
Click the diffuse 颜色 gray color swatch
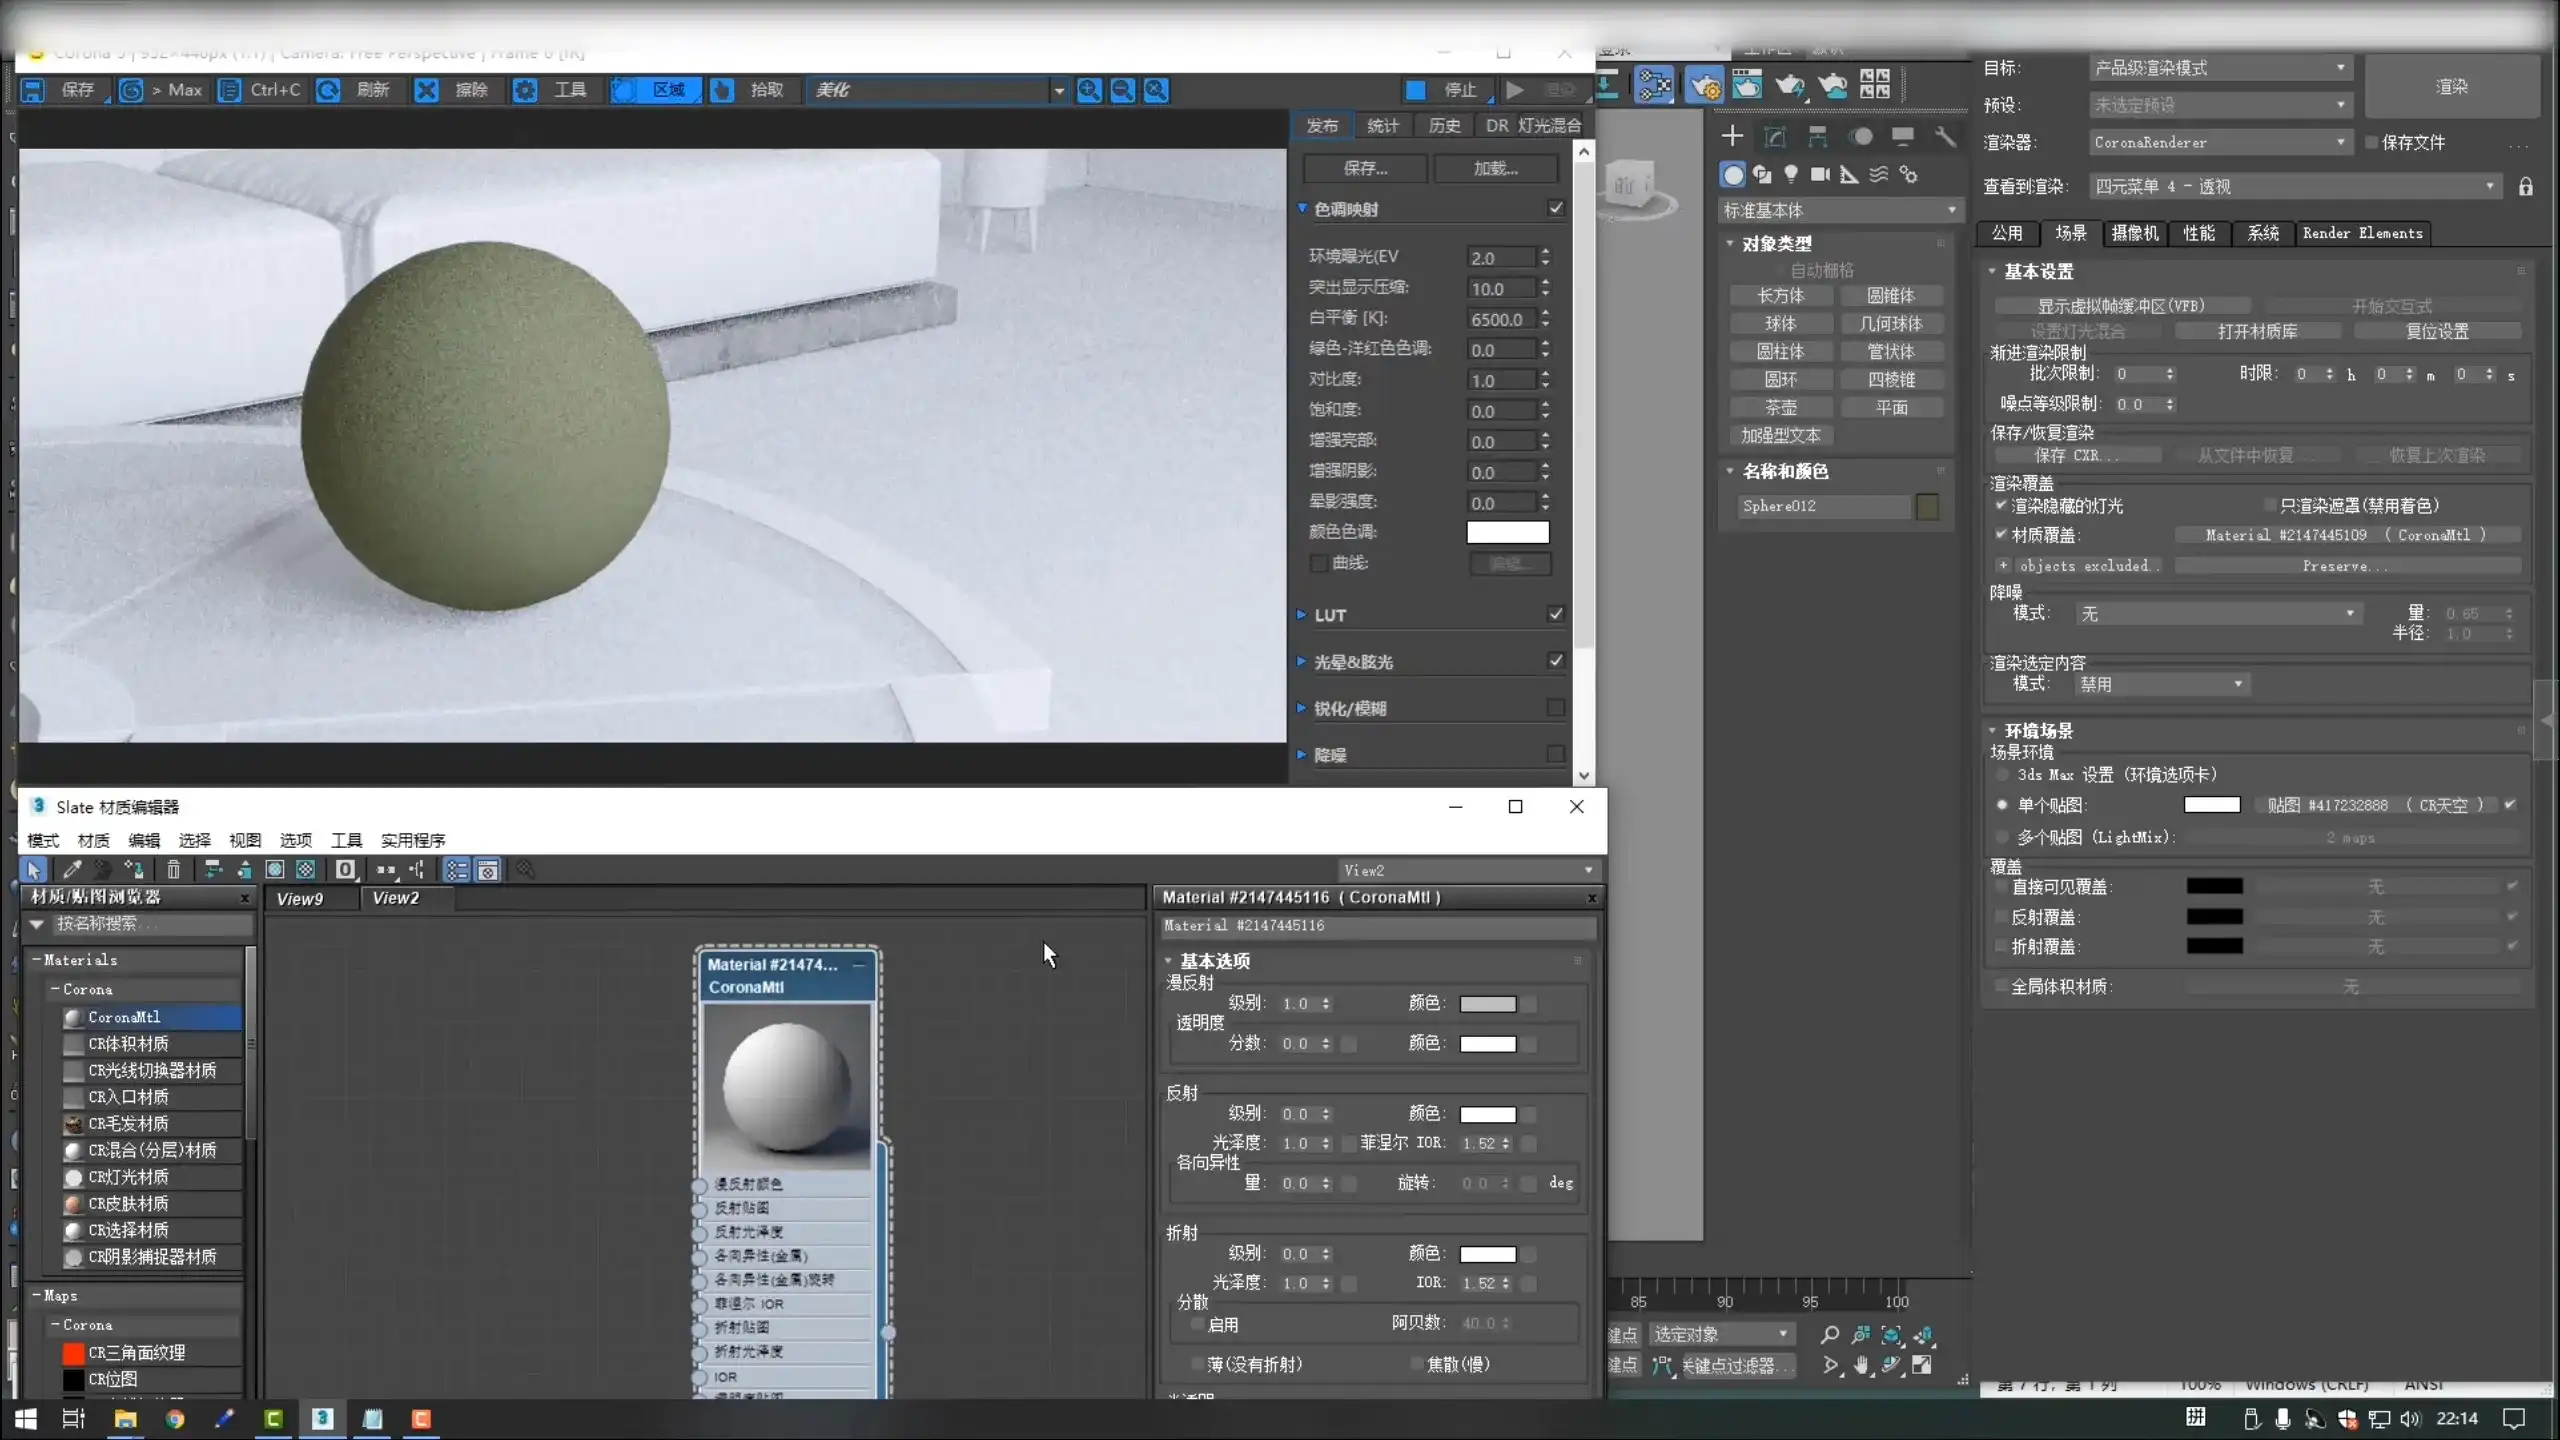[1487, 1003]
